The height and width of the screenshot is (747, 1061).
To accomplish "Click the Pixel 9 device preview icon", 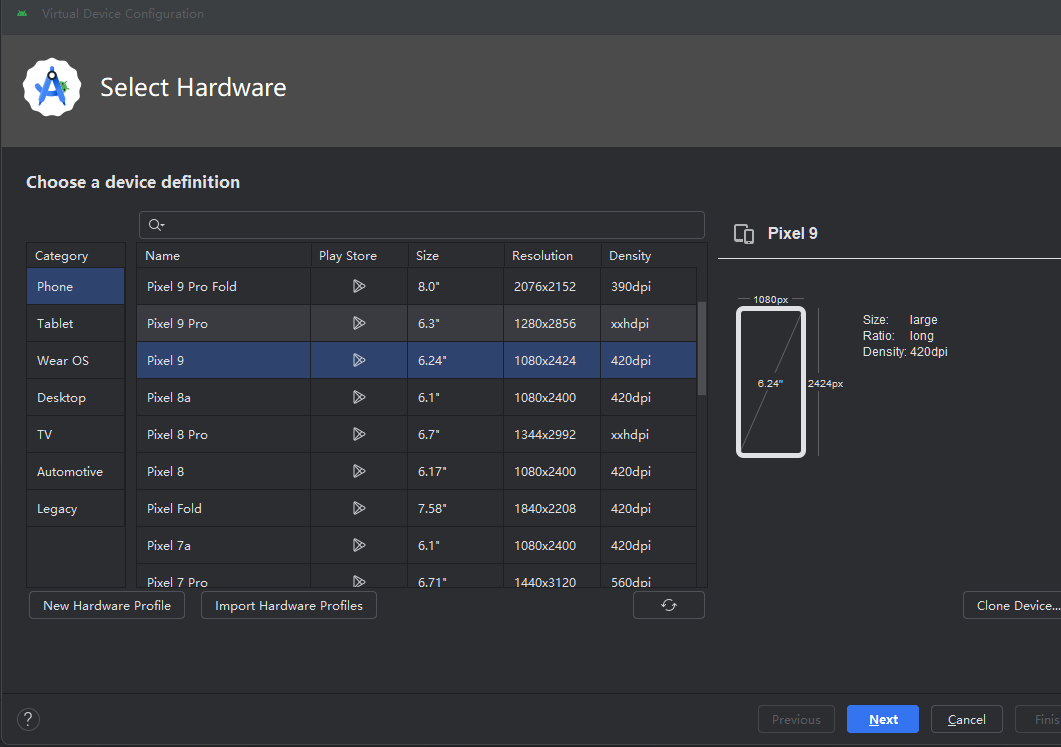I will tap(744, 234).
